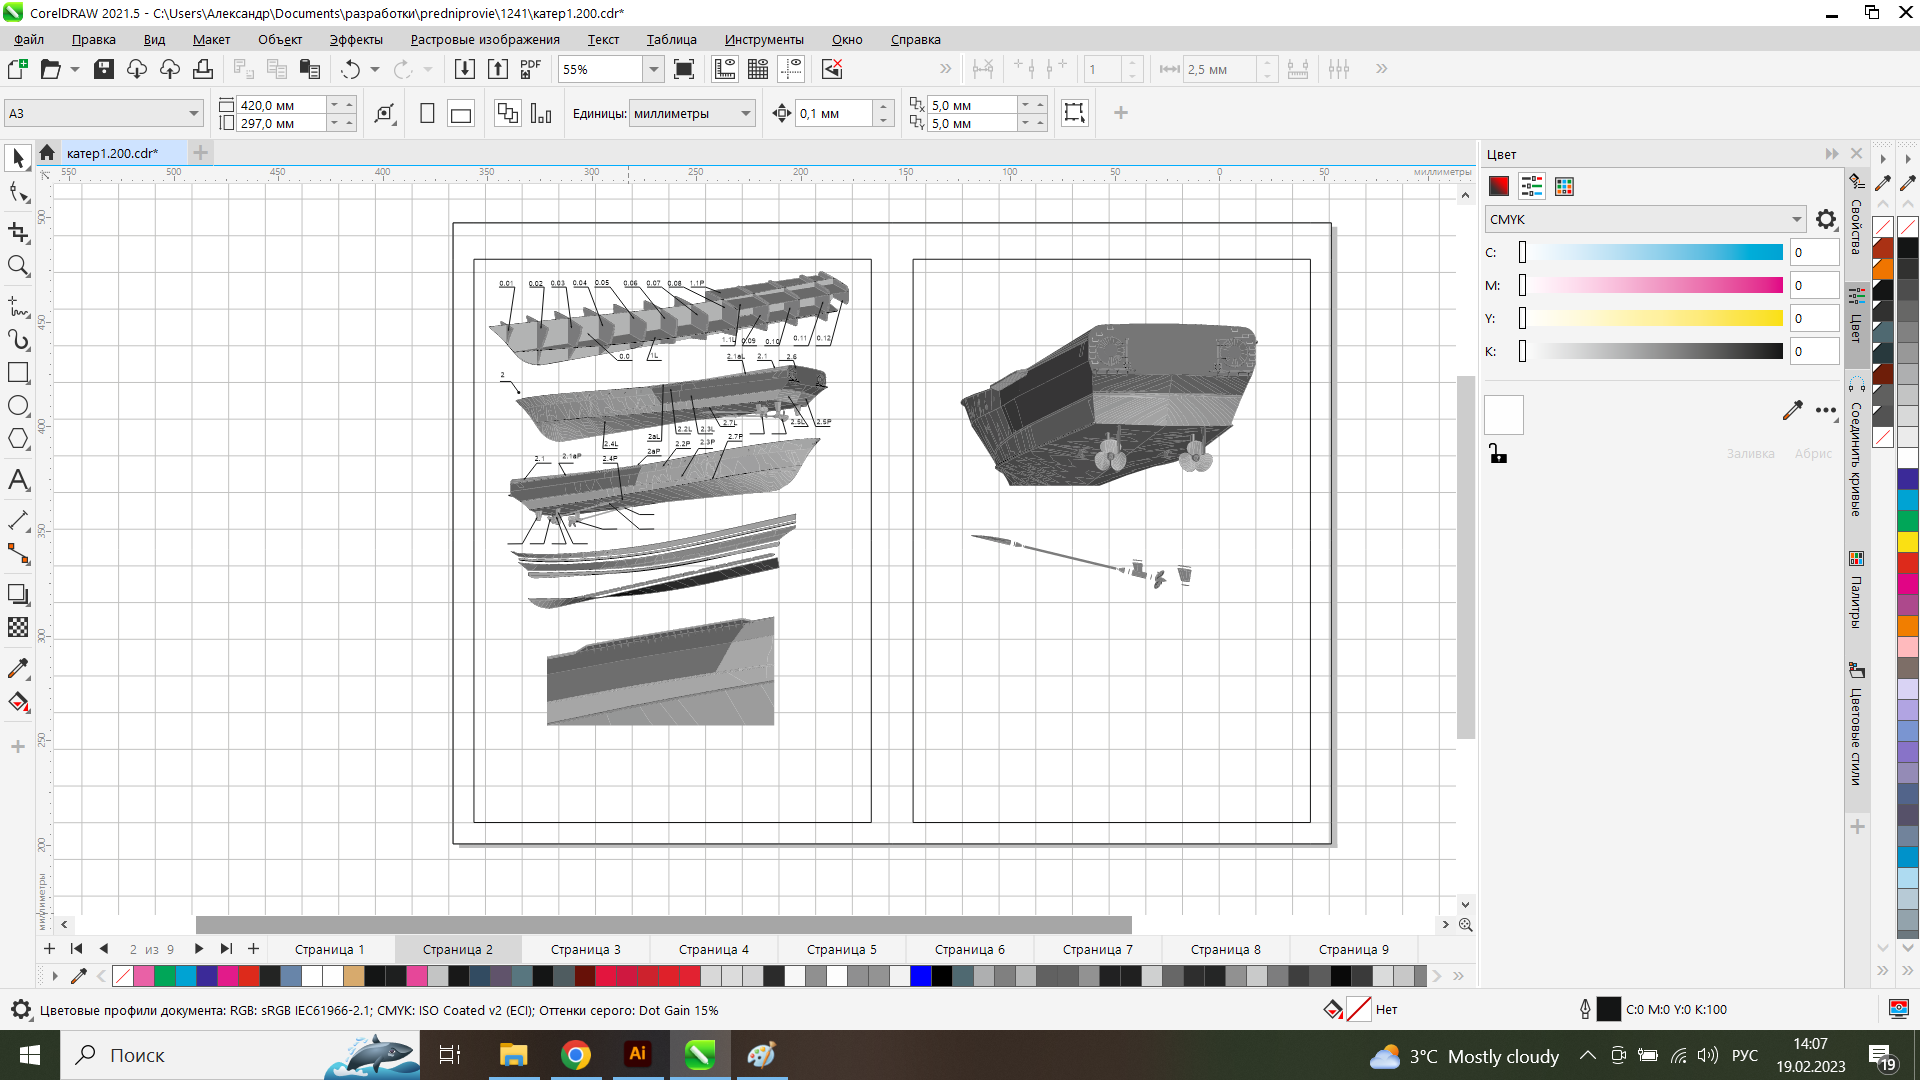1920x1080 pixels.
Task: Open color palettes view in Color docker
Action: coord(1564,187)
